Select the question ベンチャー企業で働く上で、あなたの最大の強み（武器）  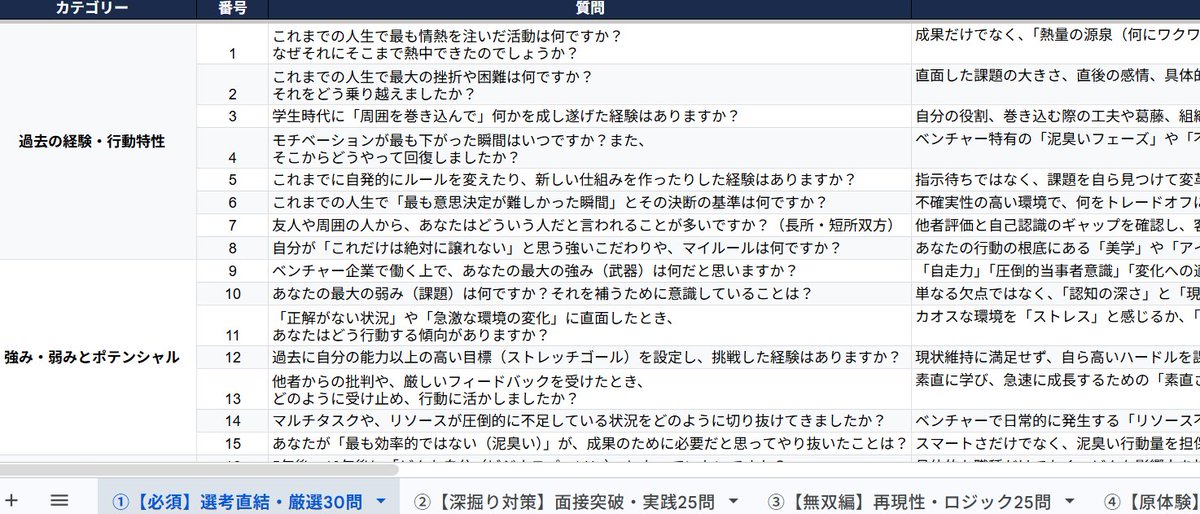coord(589,272)
